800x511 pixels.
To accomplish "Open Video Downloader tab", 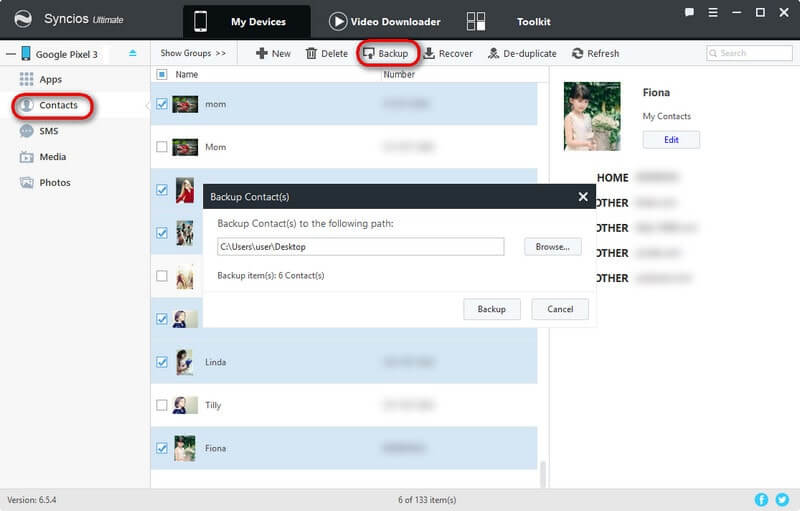I will pos(385,21).
